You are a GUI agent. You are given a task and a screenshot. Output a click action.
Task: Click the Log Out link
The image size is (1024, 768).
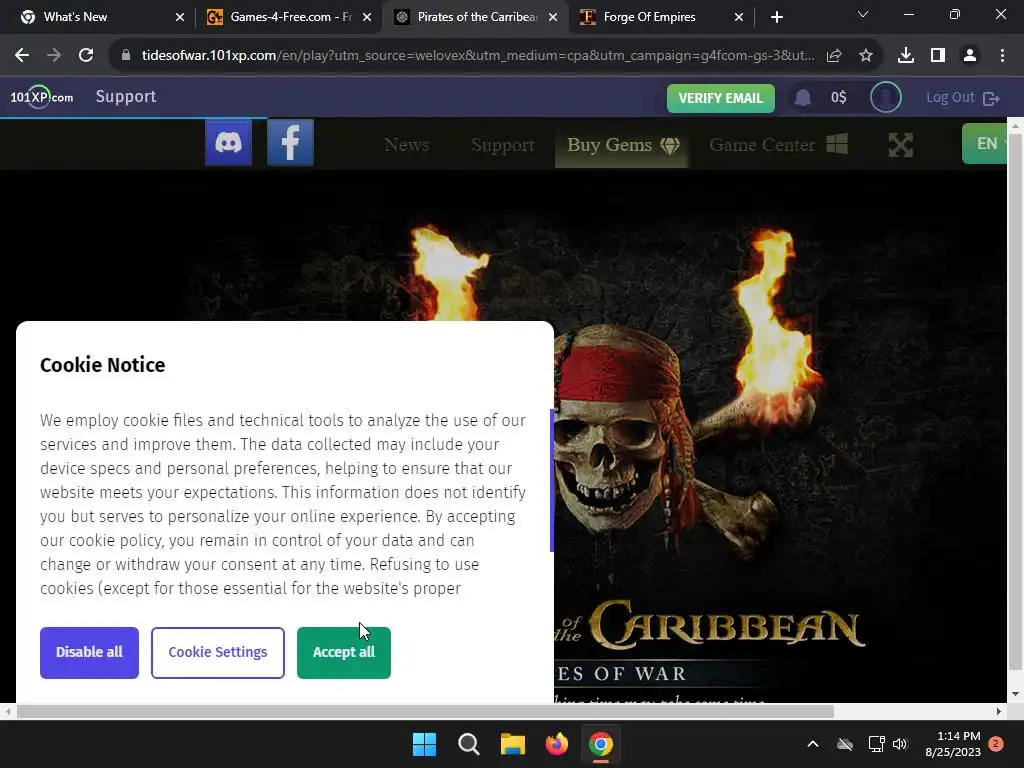(x=963, y=98)
